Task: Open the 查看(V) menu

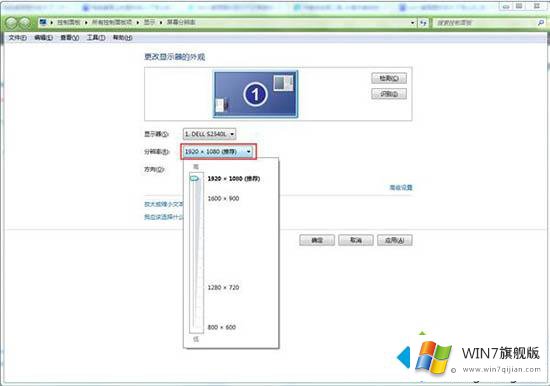Action: click(x=69, y=38)
